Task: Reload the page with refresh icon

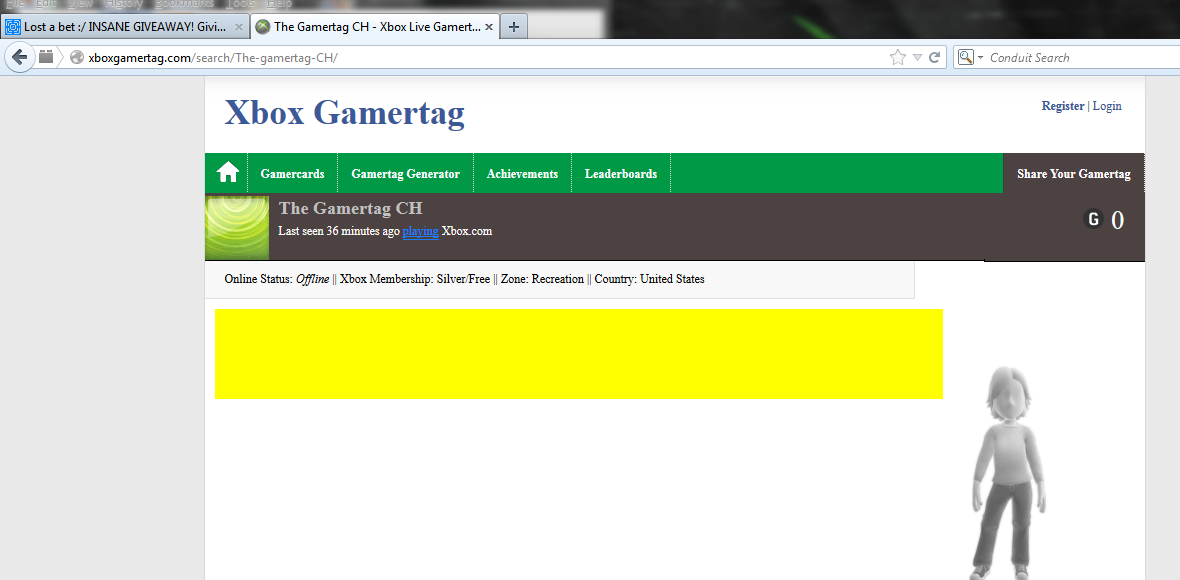Action: [935, 57]
